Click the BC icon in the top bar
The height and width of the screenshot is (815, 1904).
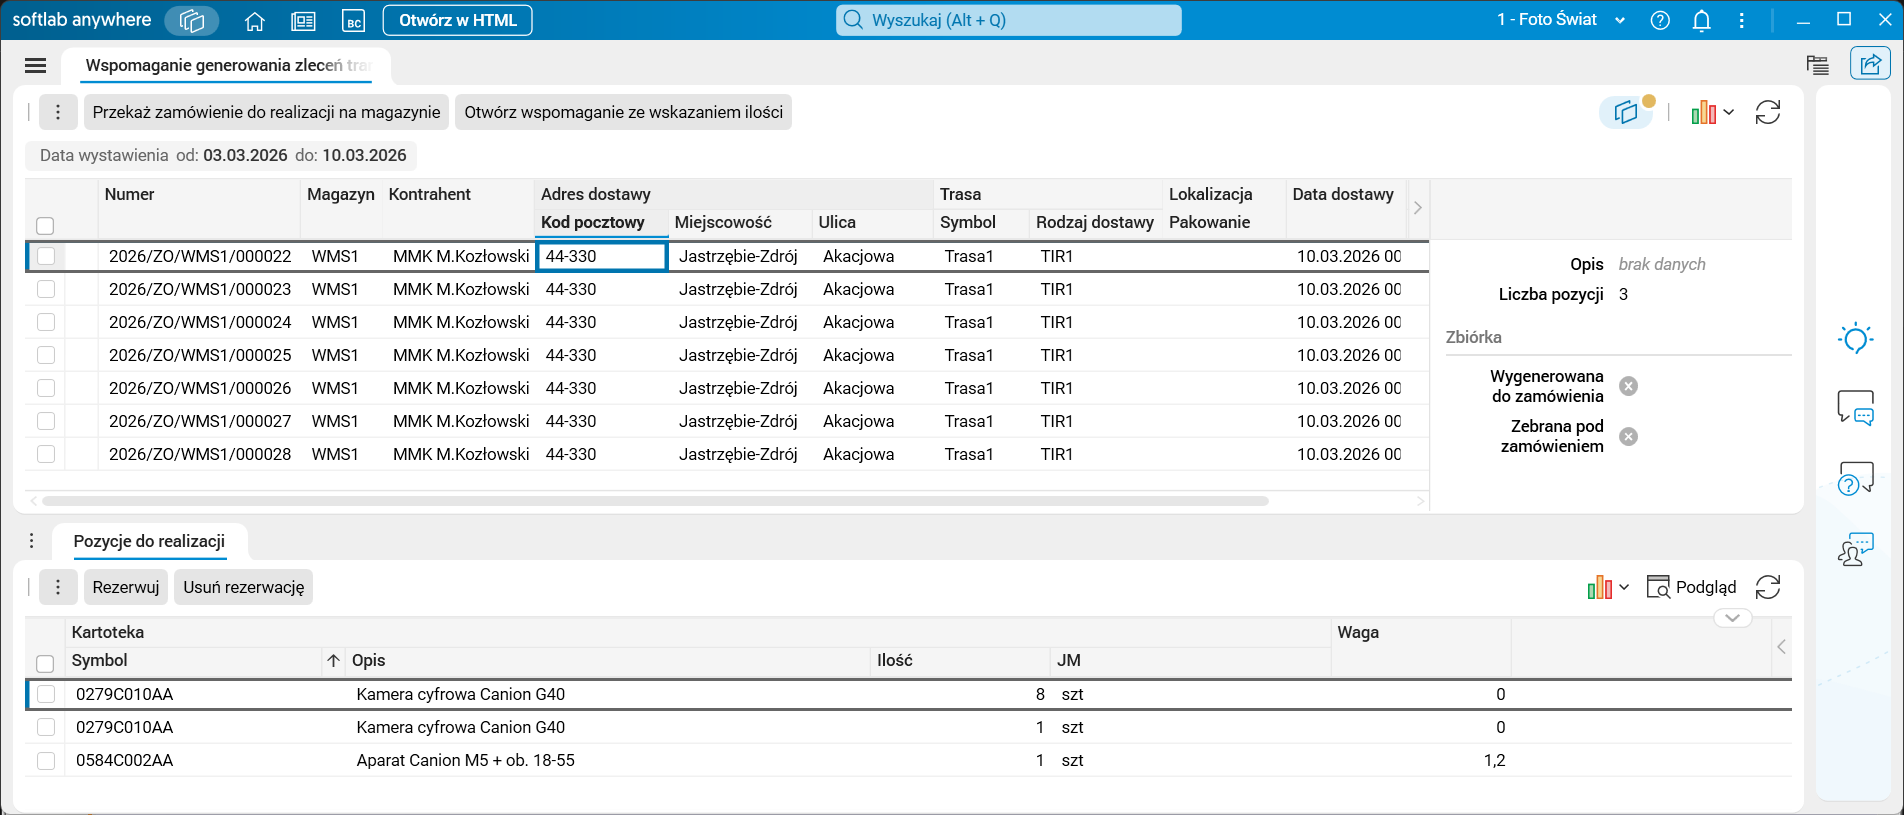point(353,21)
